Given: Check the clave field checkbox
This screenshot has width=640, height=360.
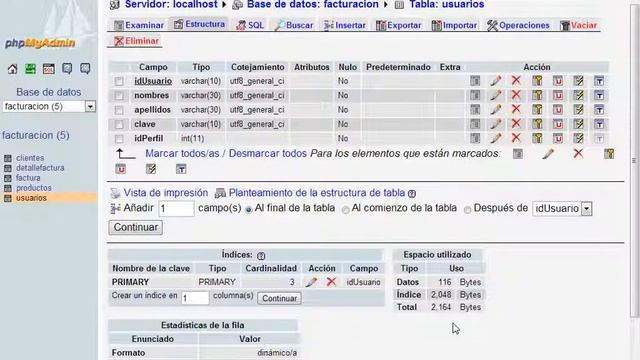Looking at the screenshot, I should tap(119, 124).
